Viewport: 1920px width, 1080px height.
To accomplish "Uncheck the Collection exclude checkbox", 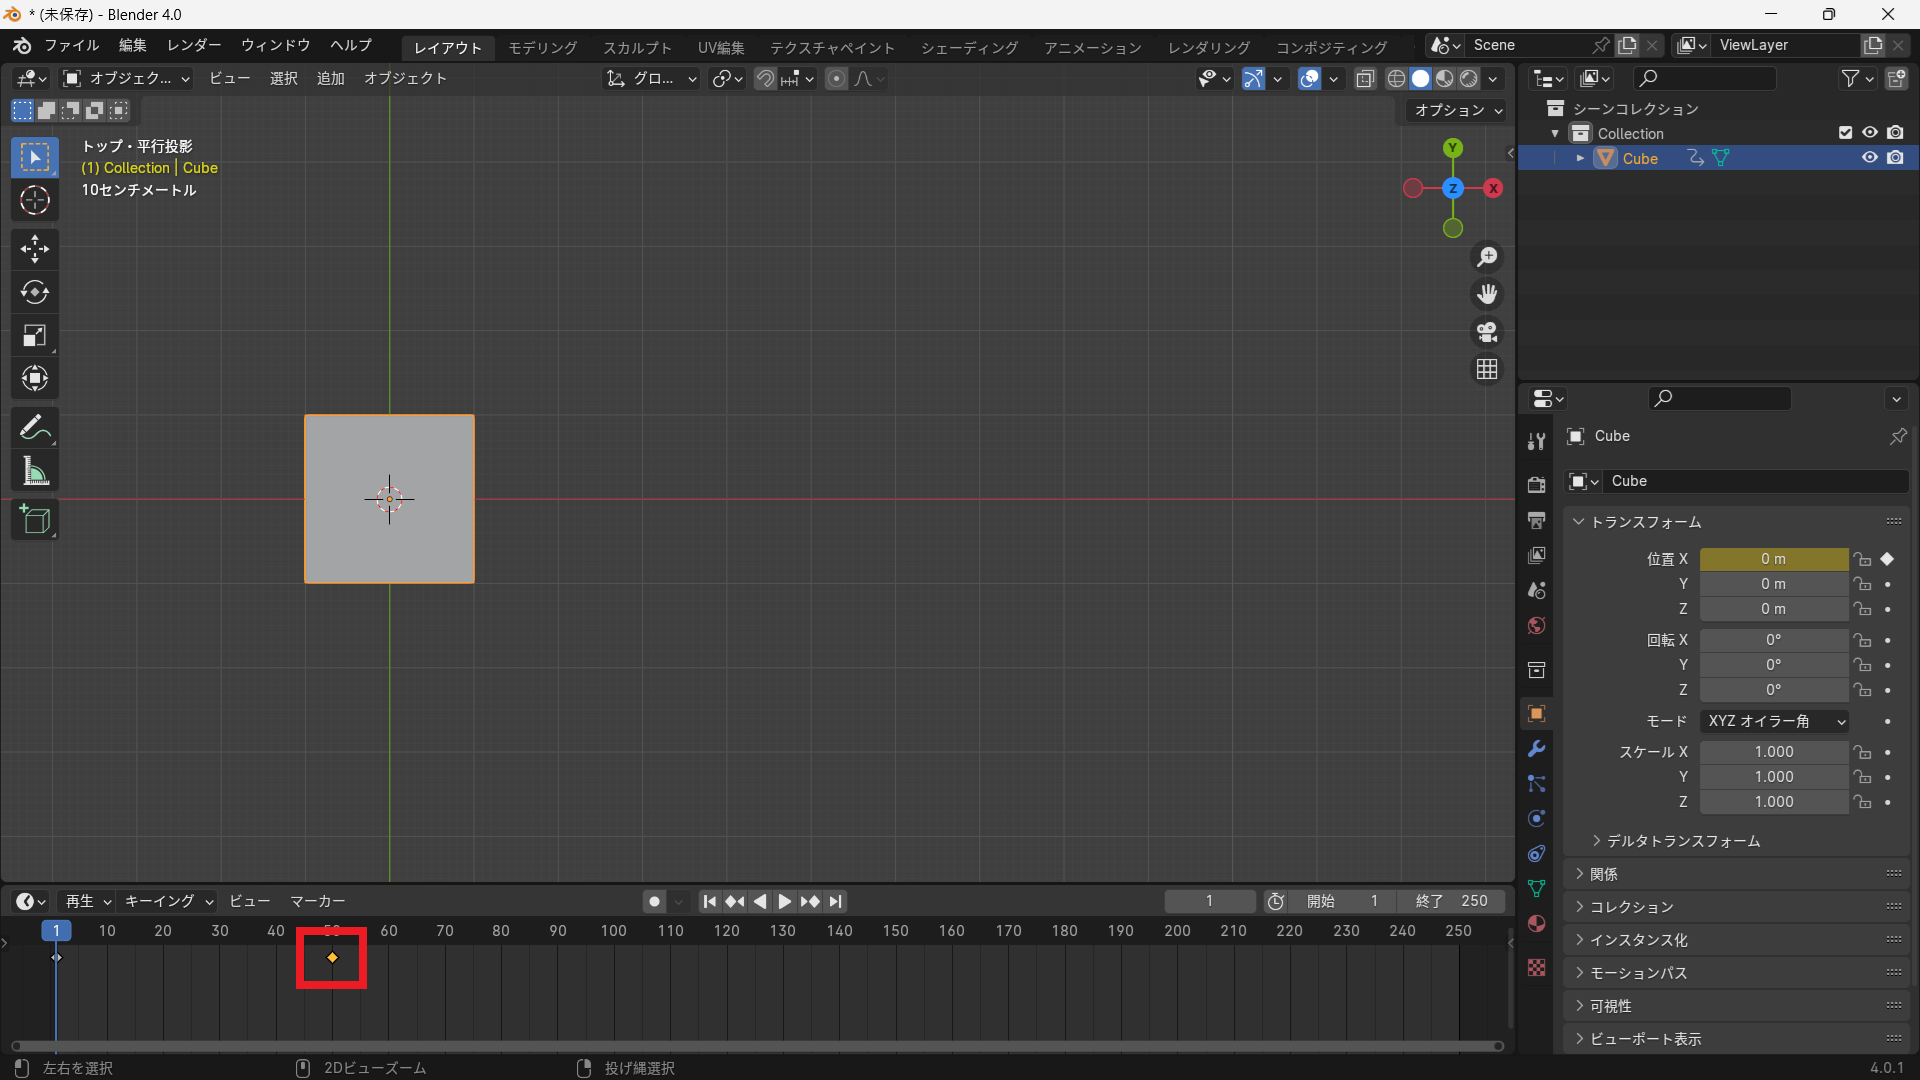I will [x=1845, y=133].
